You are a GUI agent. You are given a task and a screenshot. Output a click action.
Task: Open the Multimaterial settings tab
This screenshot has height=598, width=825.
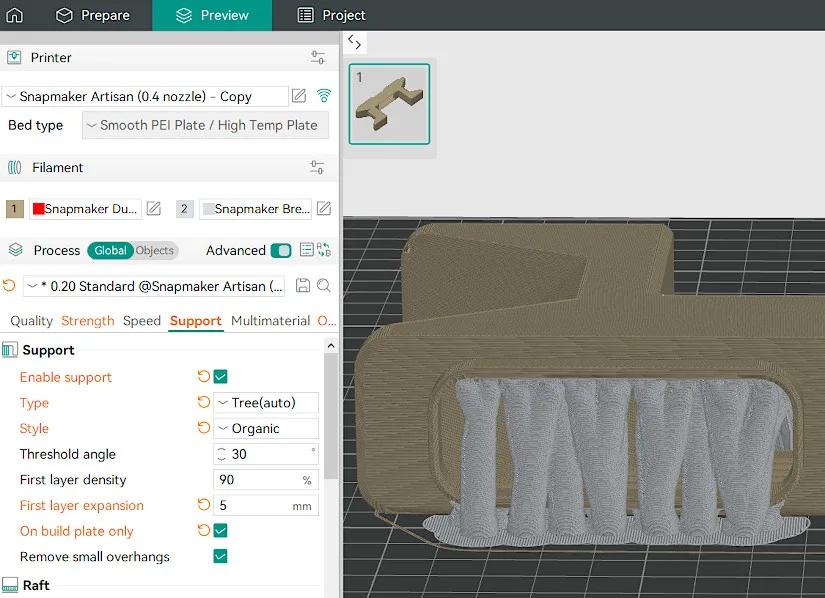[270, 321]
